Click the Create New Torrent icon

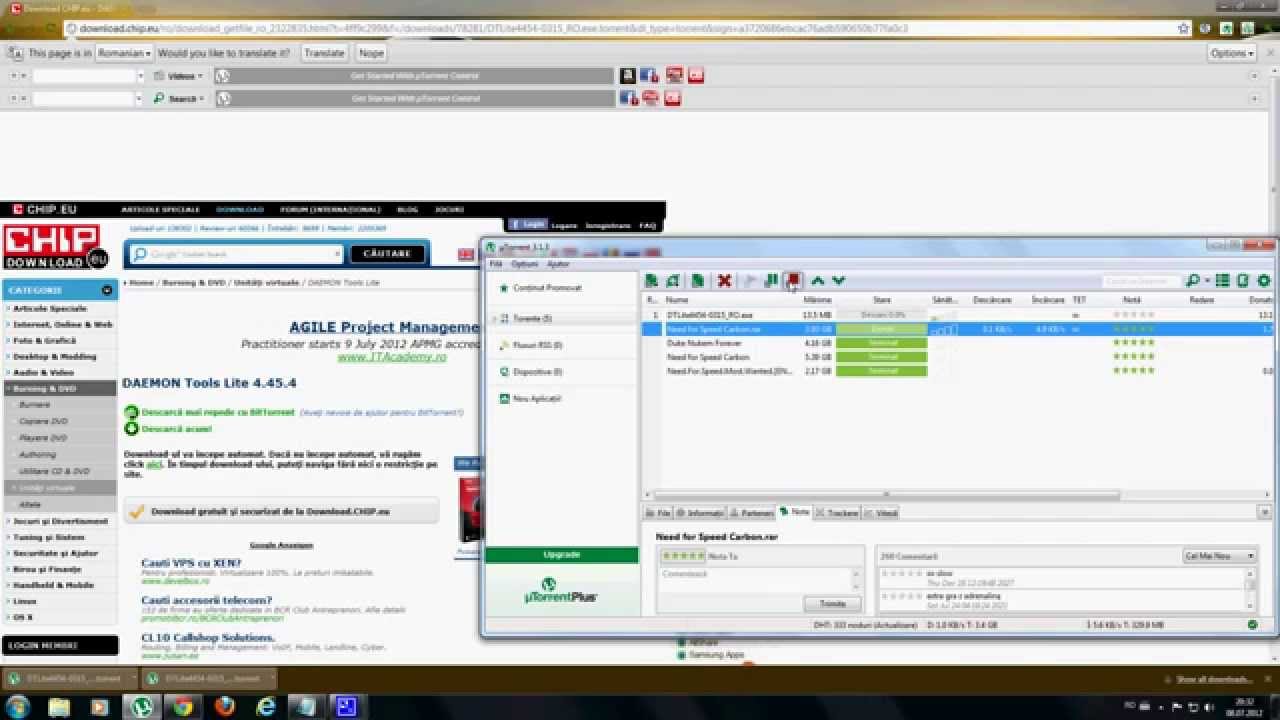(x=698, y=281)
